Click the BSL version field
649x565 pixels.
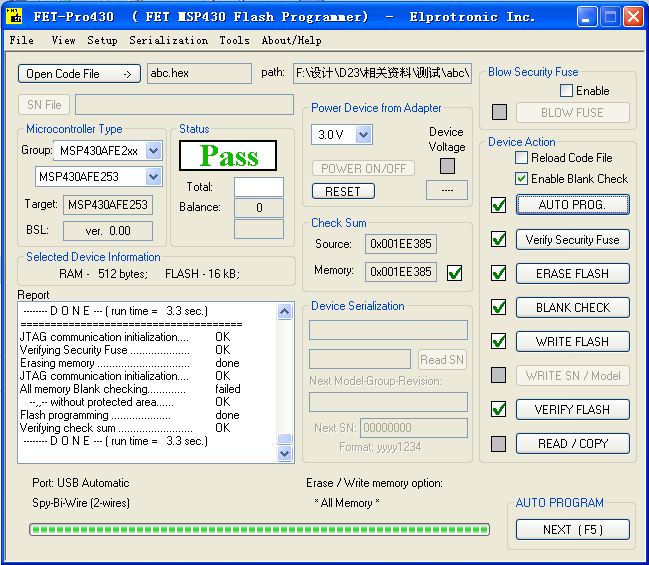pos(108,231)
